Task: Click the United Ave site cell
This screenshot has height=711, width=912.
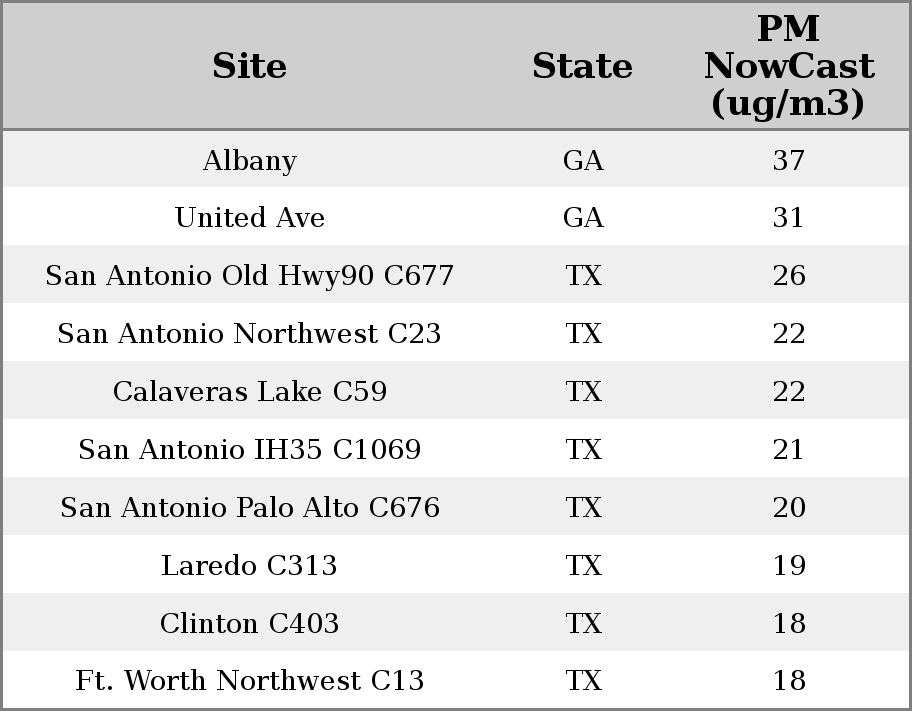Action: [249, 218]
